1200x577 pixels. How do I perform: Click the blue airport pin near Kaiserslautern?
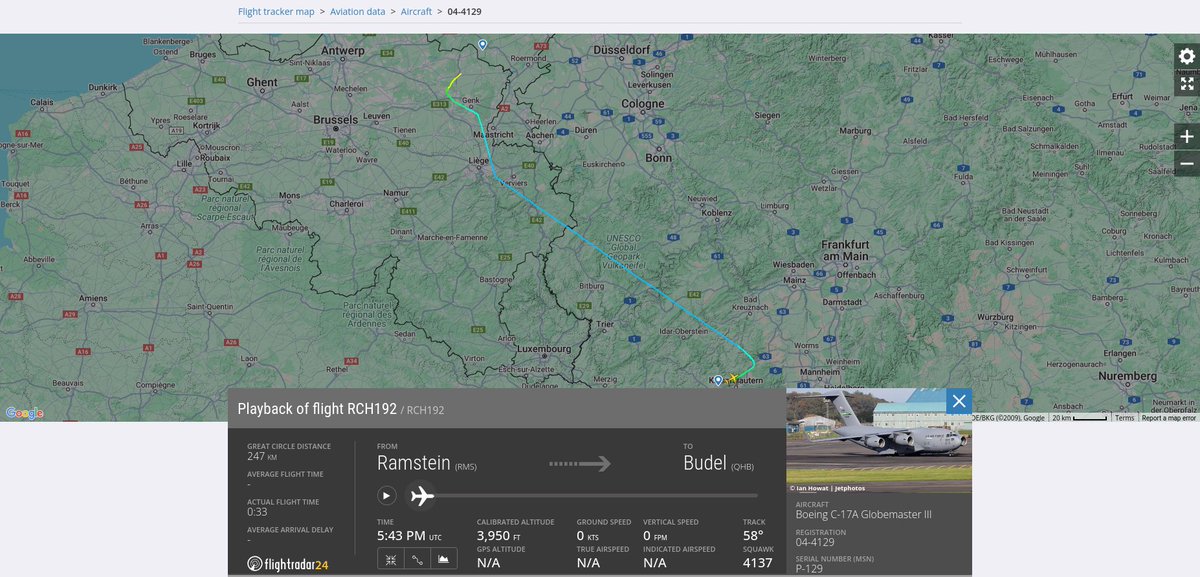click(717, 380)
